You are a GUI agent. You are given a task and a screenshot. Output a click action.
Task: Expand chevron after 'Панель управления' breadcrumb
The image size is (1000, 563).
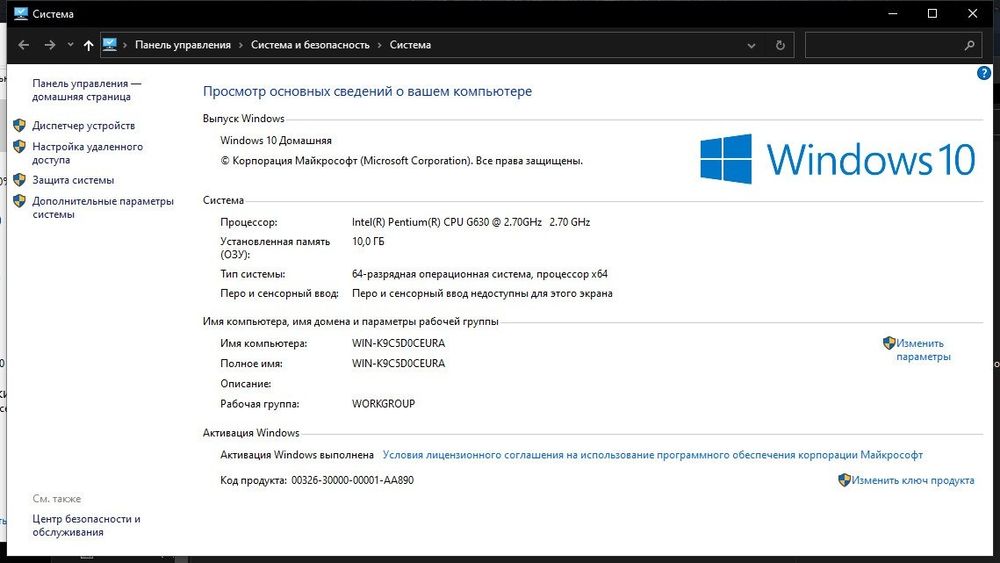pos(241,45)
